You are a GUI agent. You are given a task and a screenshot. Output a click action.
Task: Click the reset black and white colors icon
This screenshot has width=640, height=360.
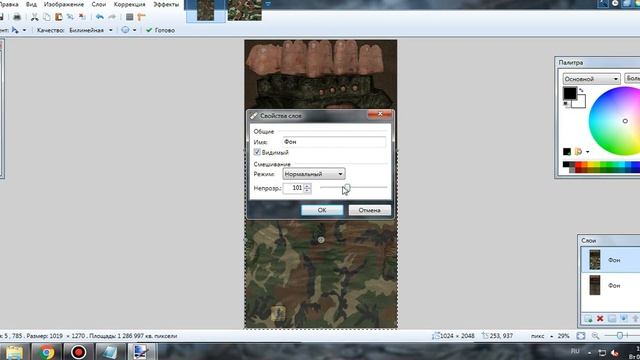[566, 104]
